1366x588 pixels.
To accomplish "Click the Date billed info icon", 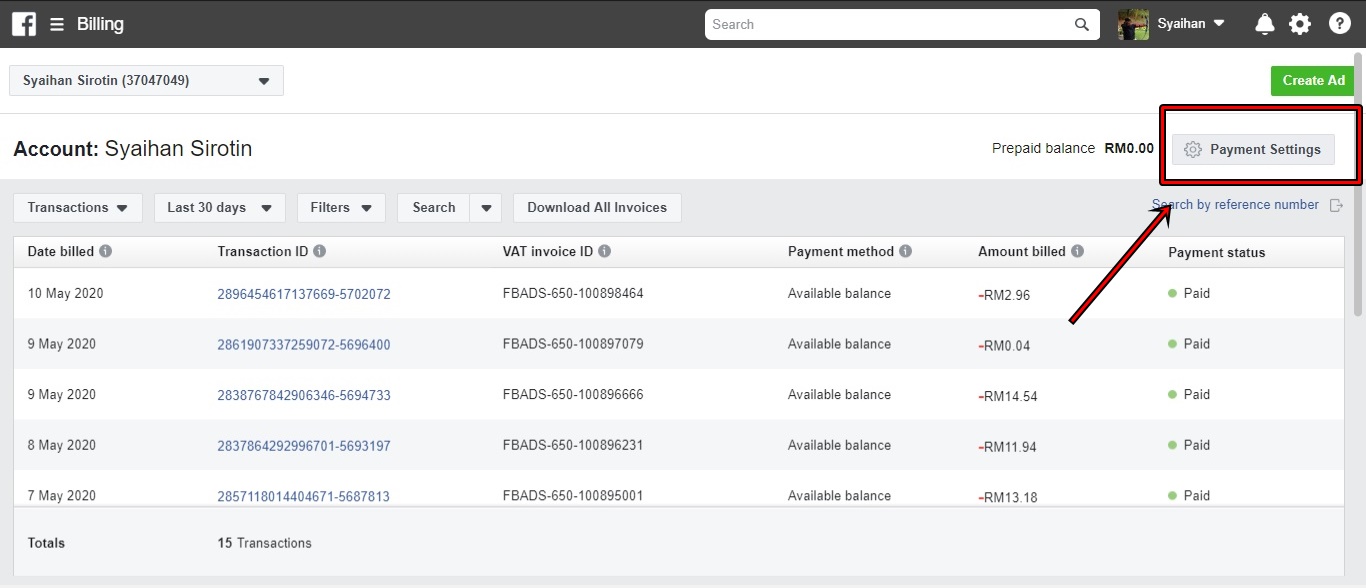I will pyautogui.click(x=106, y=252).
